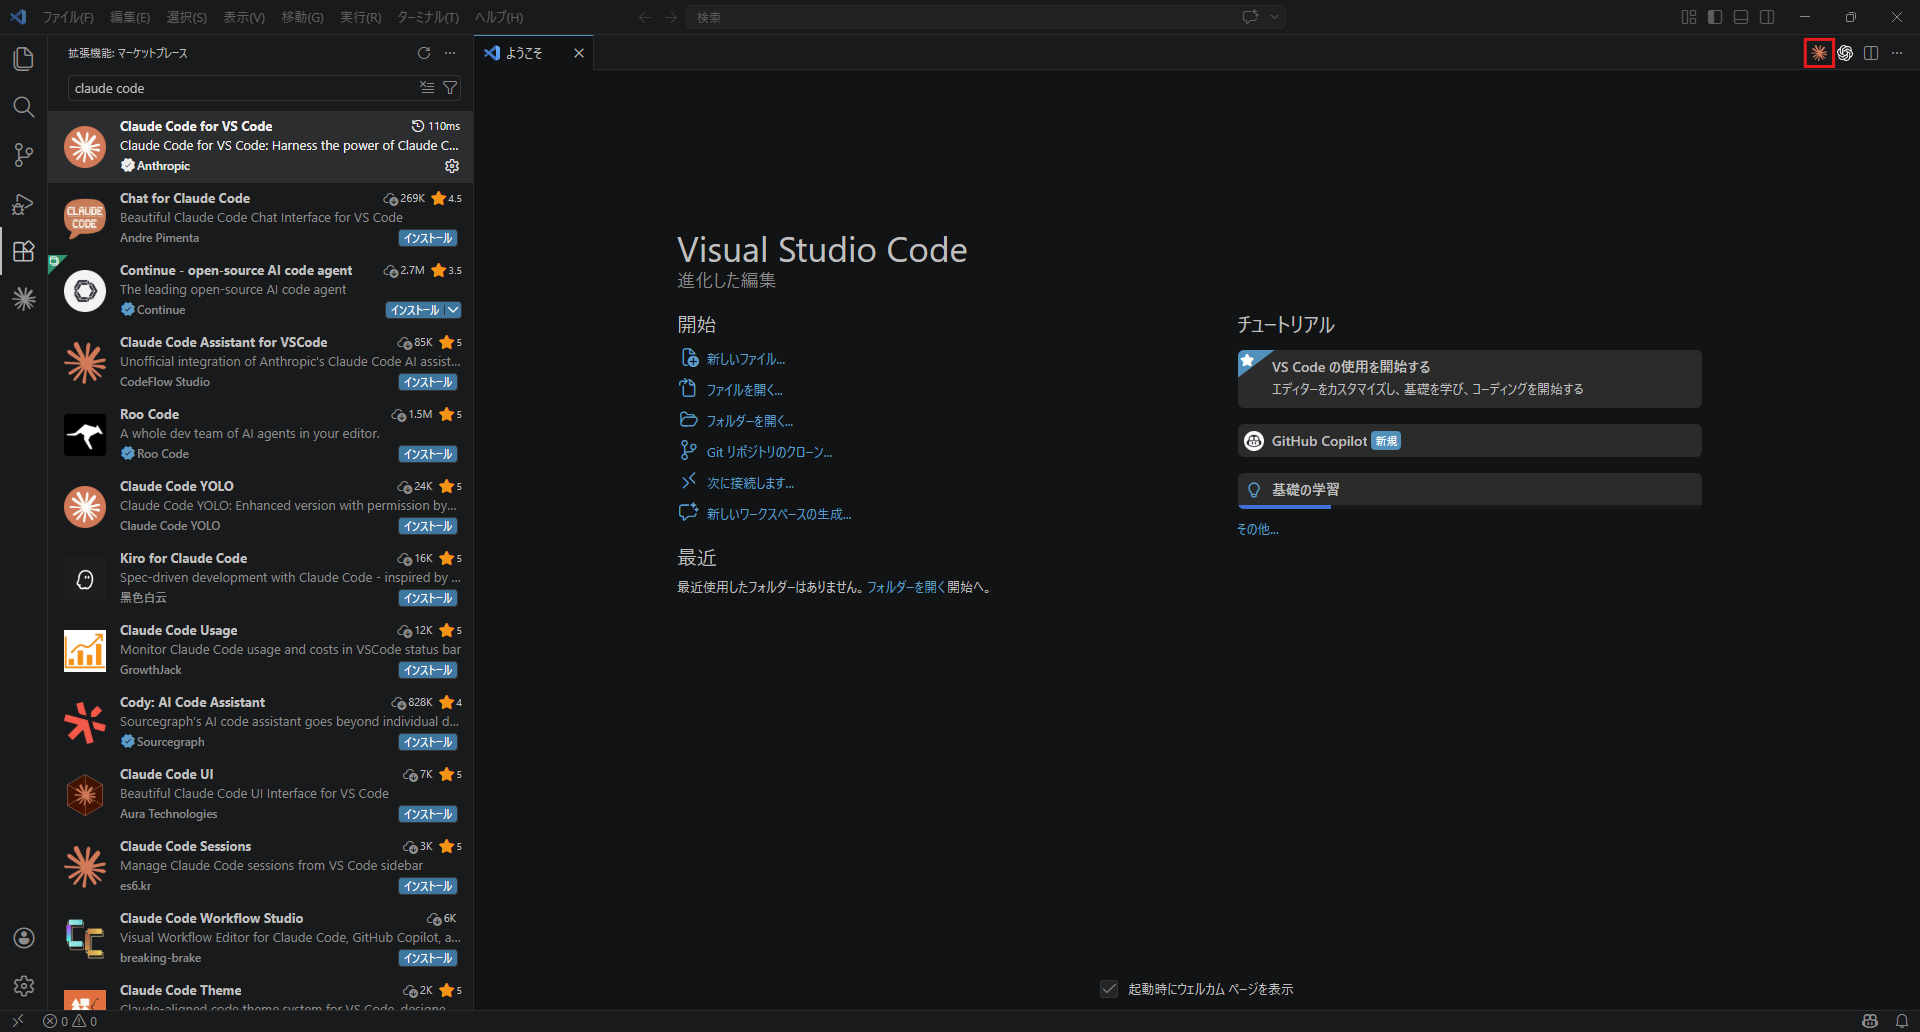
Task: Click the extension search input field
Action: [x=240, y=88]
